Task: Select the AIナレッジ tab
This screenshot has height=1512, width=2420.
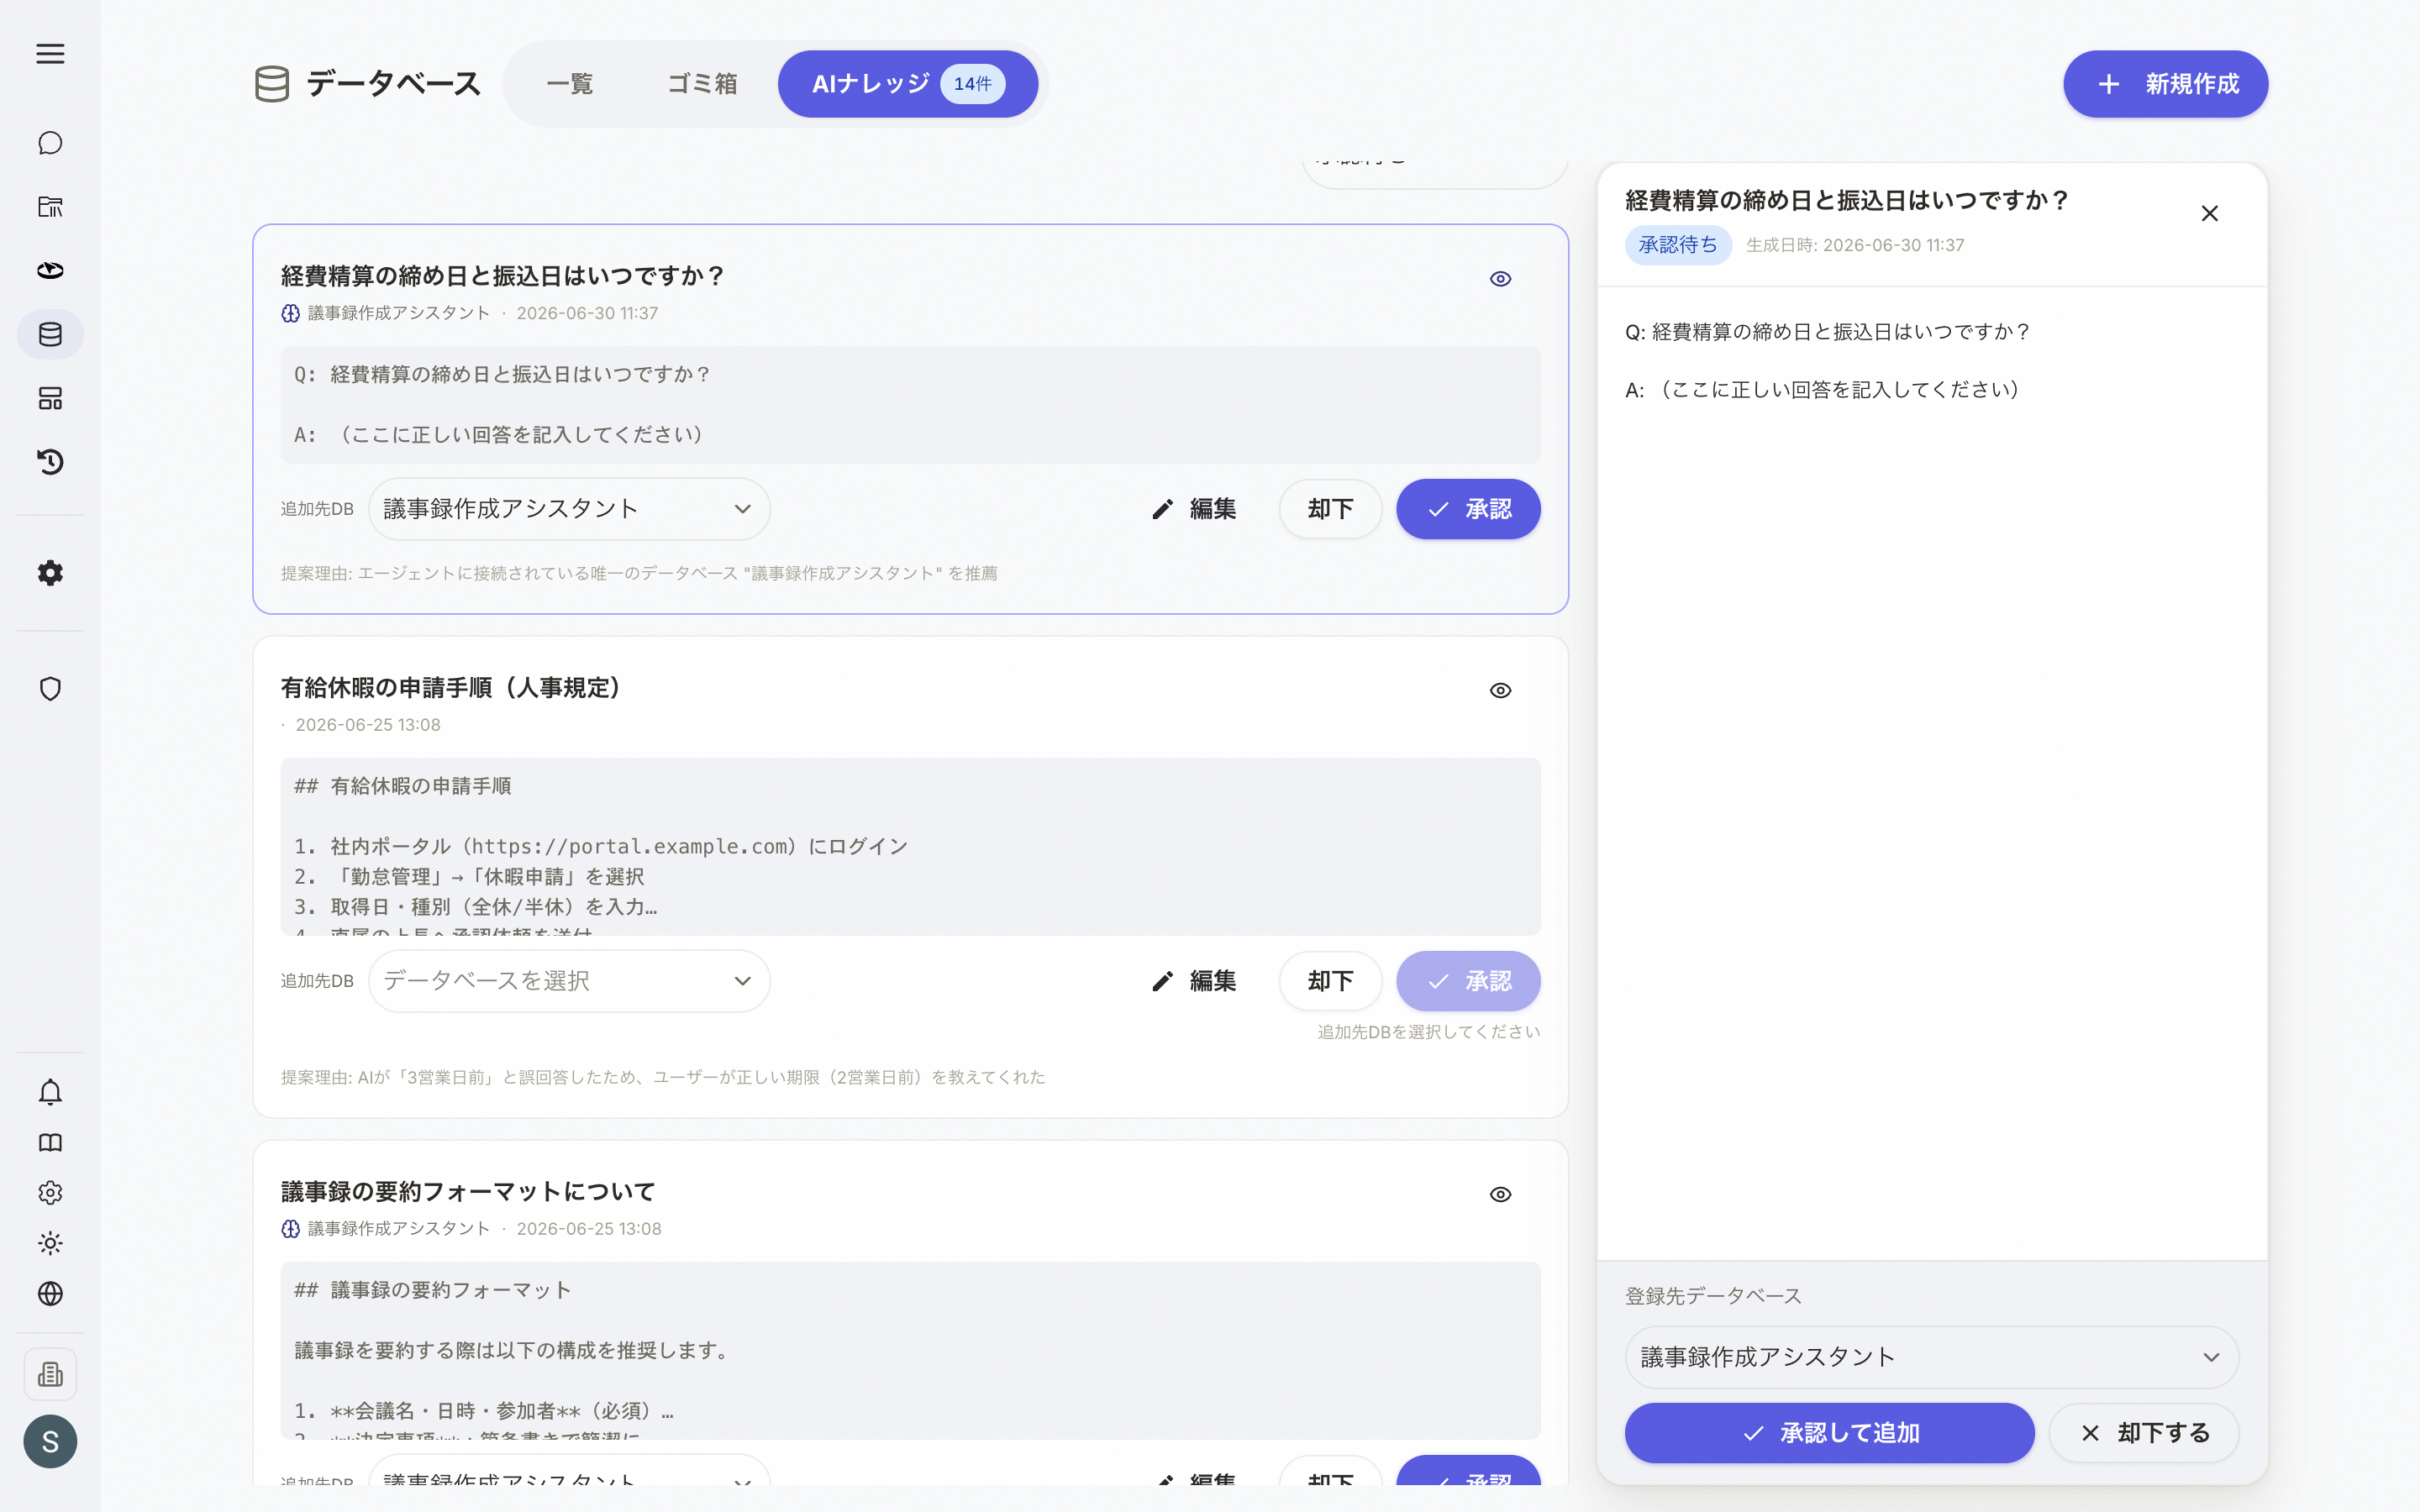Action: coord(907,84)
